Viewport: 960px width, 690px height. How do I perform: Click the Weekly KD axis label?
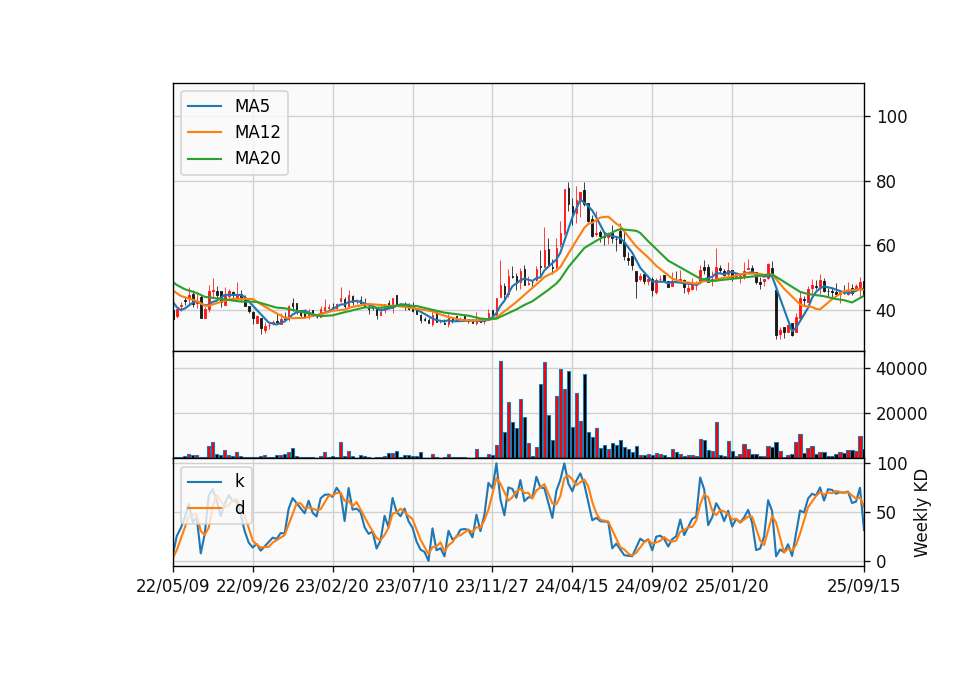(921, 513)
